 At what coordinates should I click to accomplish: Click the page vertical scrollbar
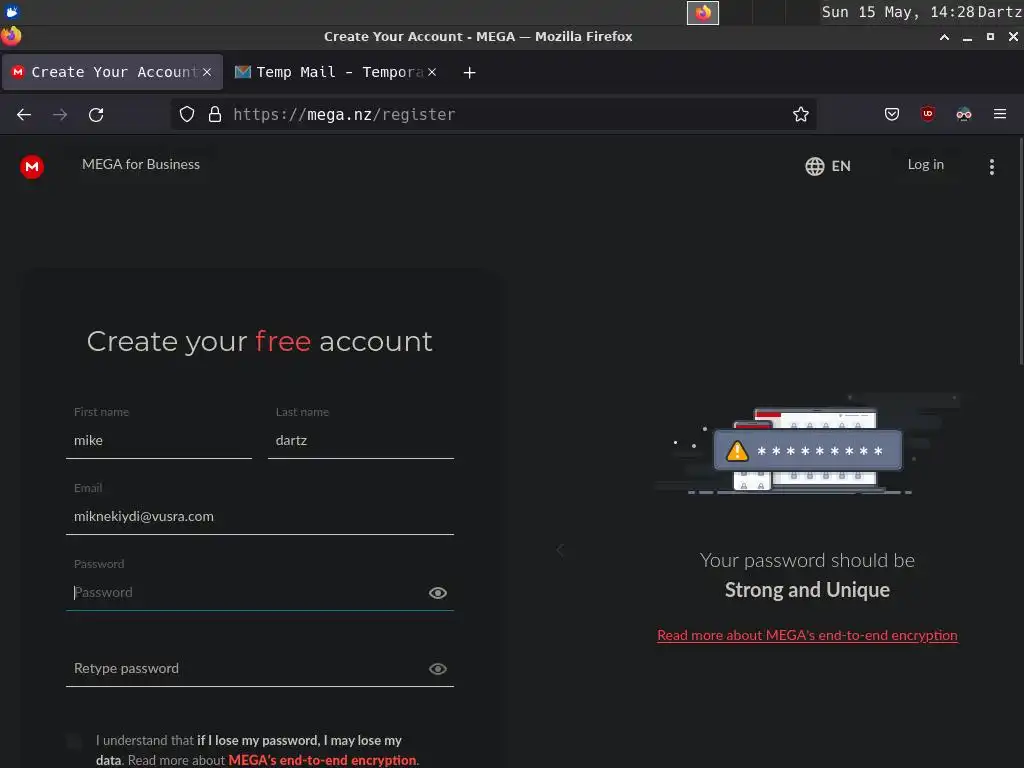point(1020,251)
